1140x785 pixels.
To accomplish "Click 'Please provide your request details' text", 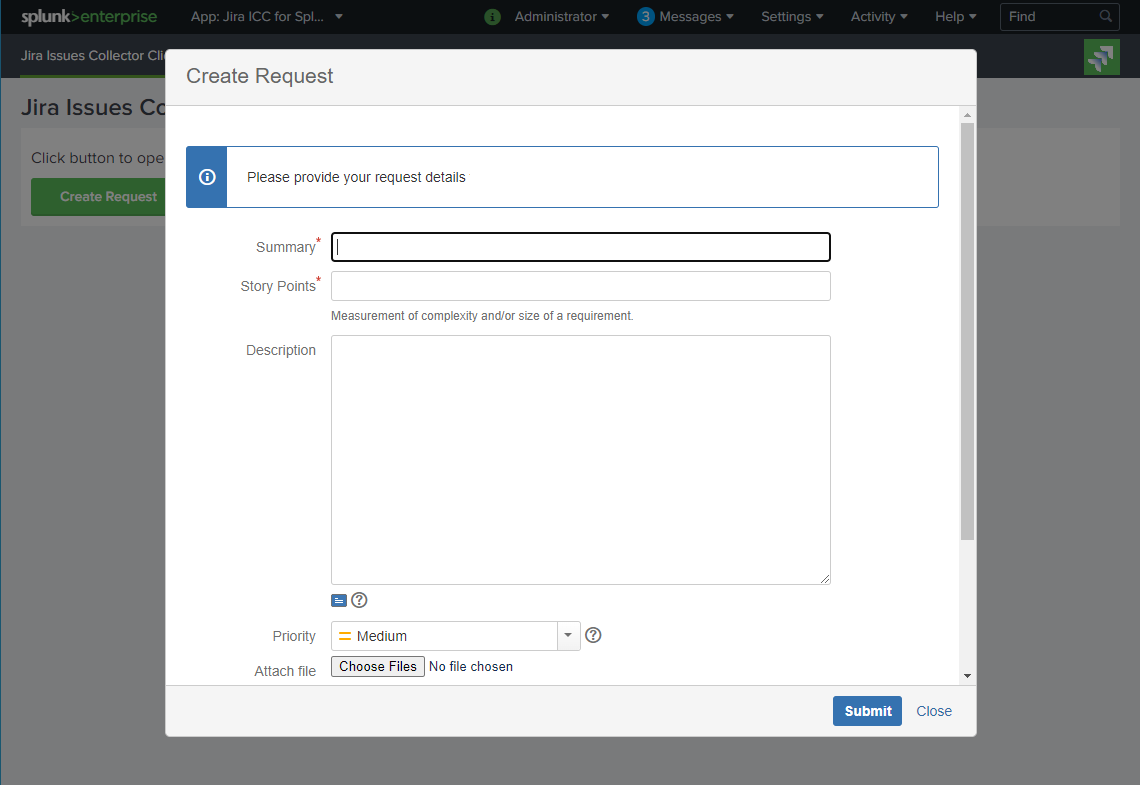I will point(356,177).
